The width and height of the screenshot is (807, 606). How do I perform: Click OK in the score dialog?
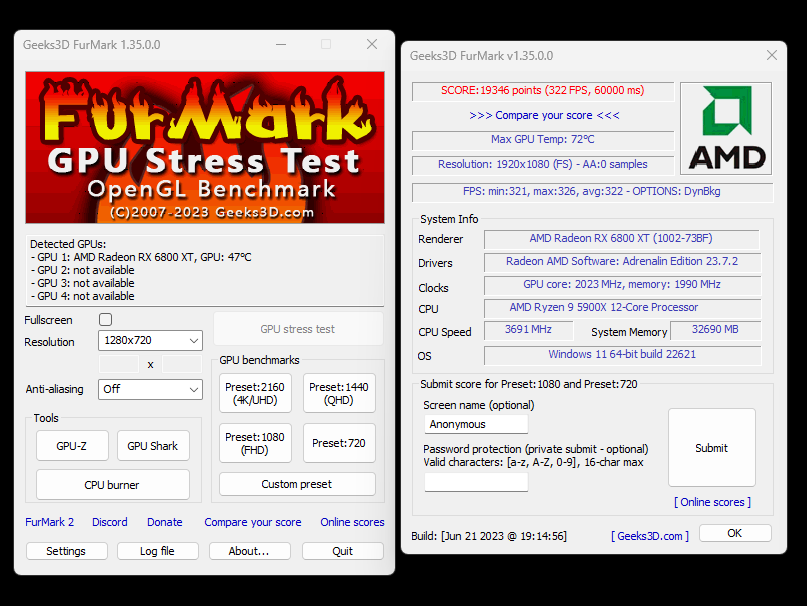click(x=735, y=533)
